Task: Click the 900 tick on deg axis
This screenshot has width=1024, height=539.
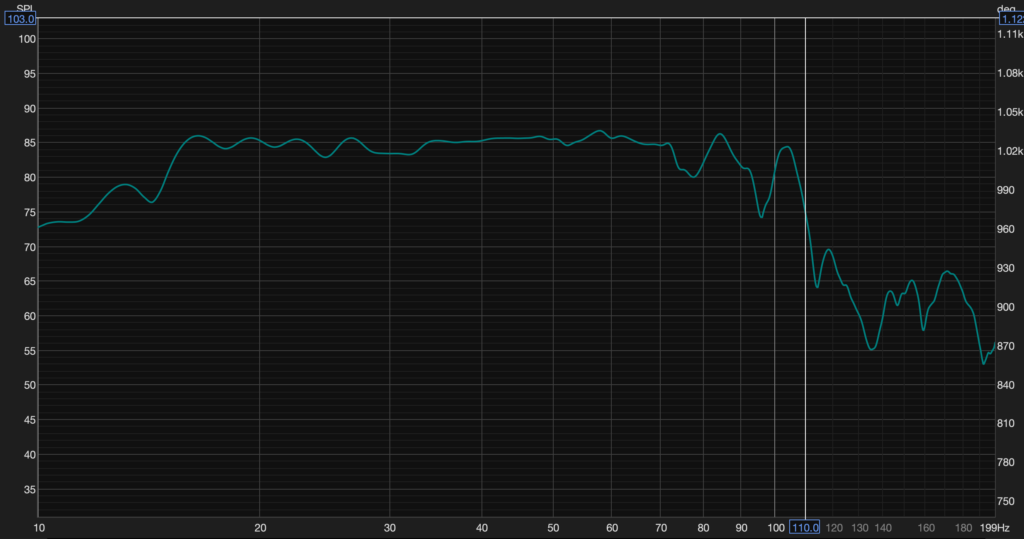Action: (x=1006, y=307)
